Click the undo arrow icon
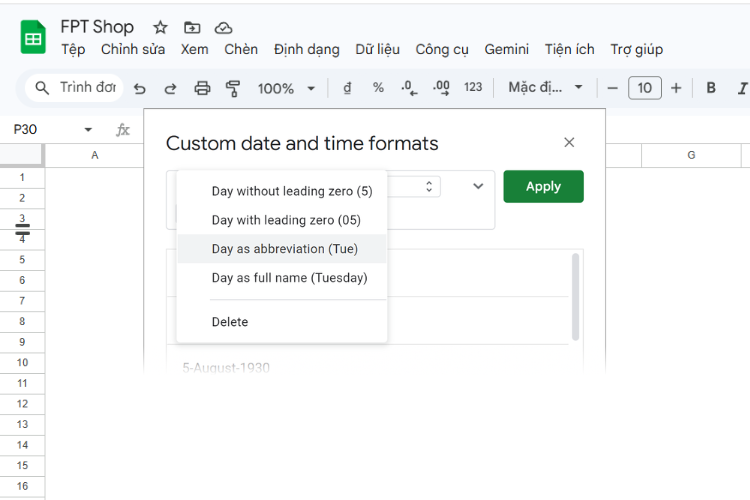Image resolution: width=750 pixels, height=500 pixels. (140, 89)
